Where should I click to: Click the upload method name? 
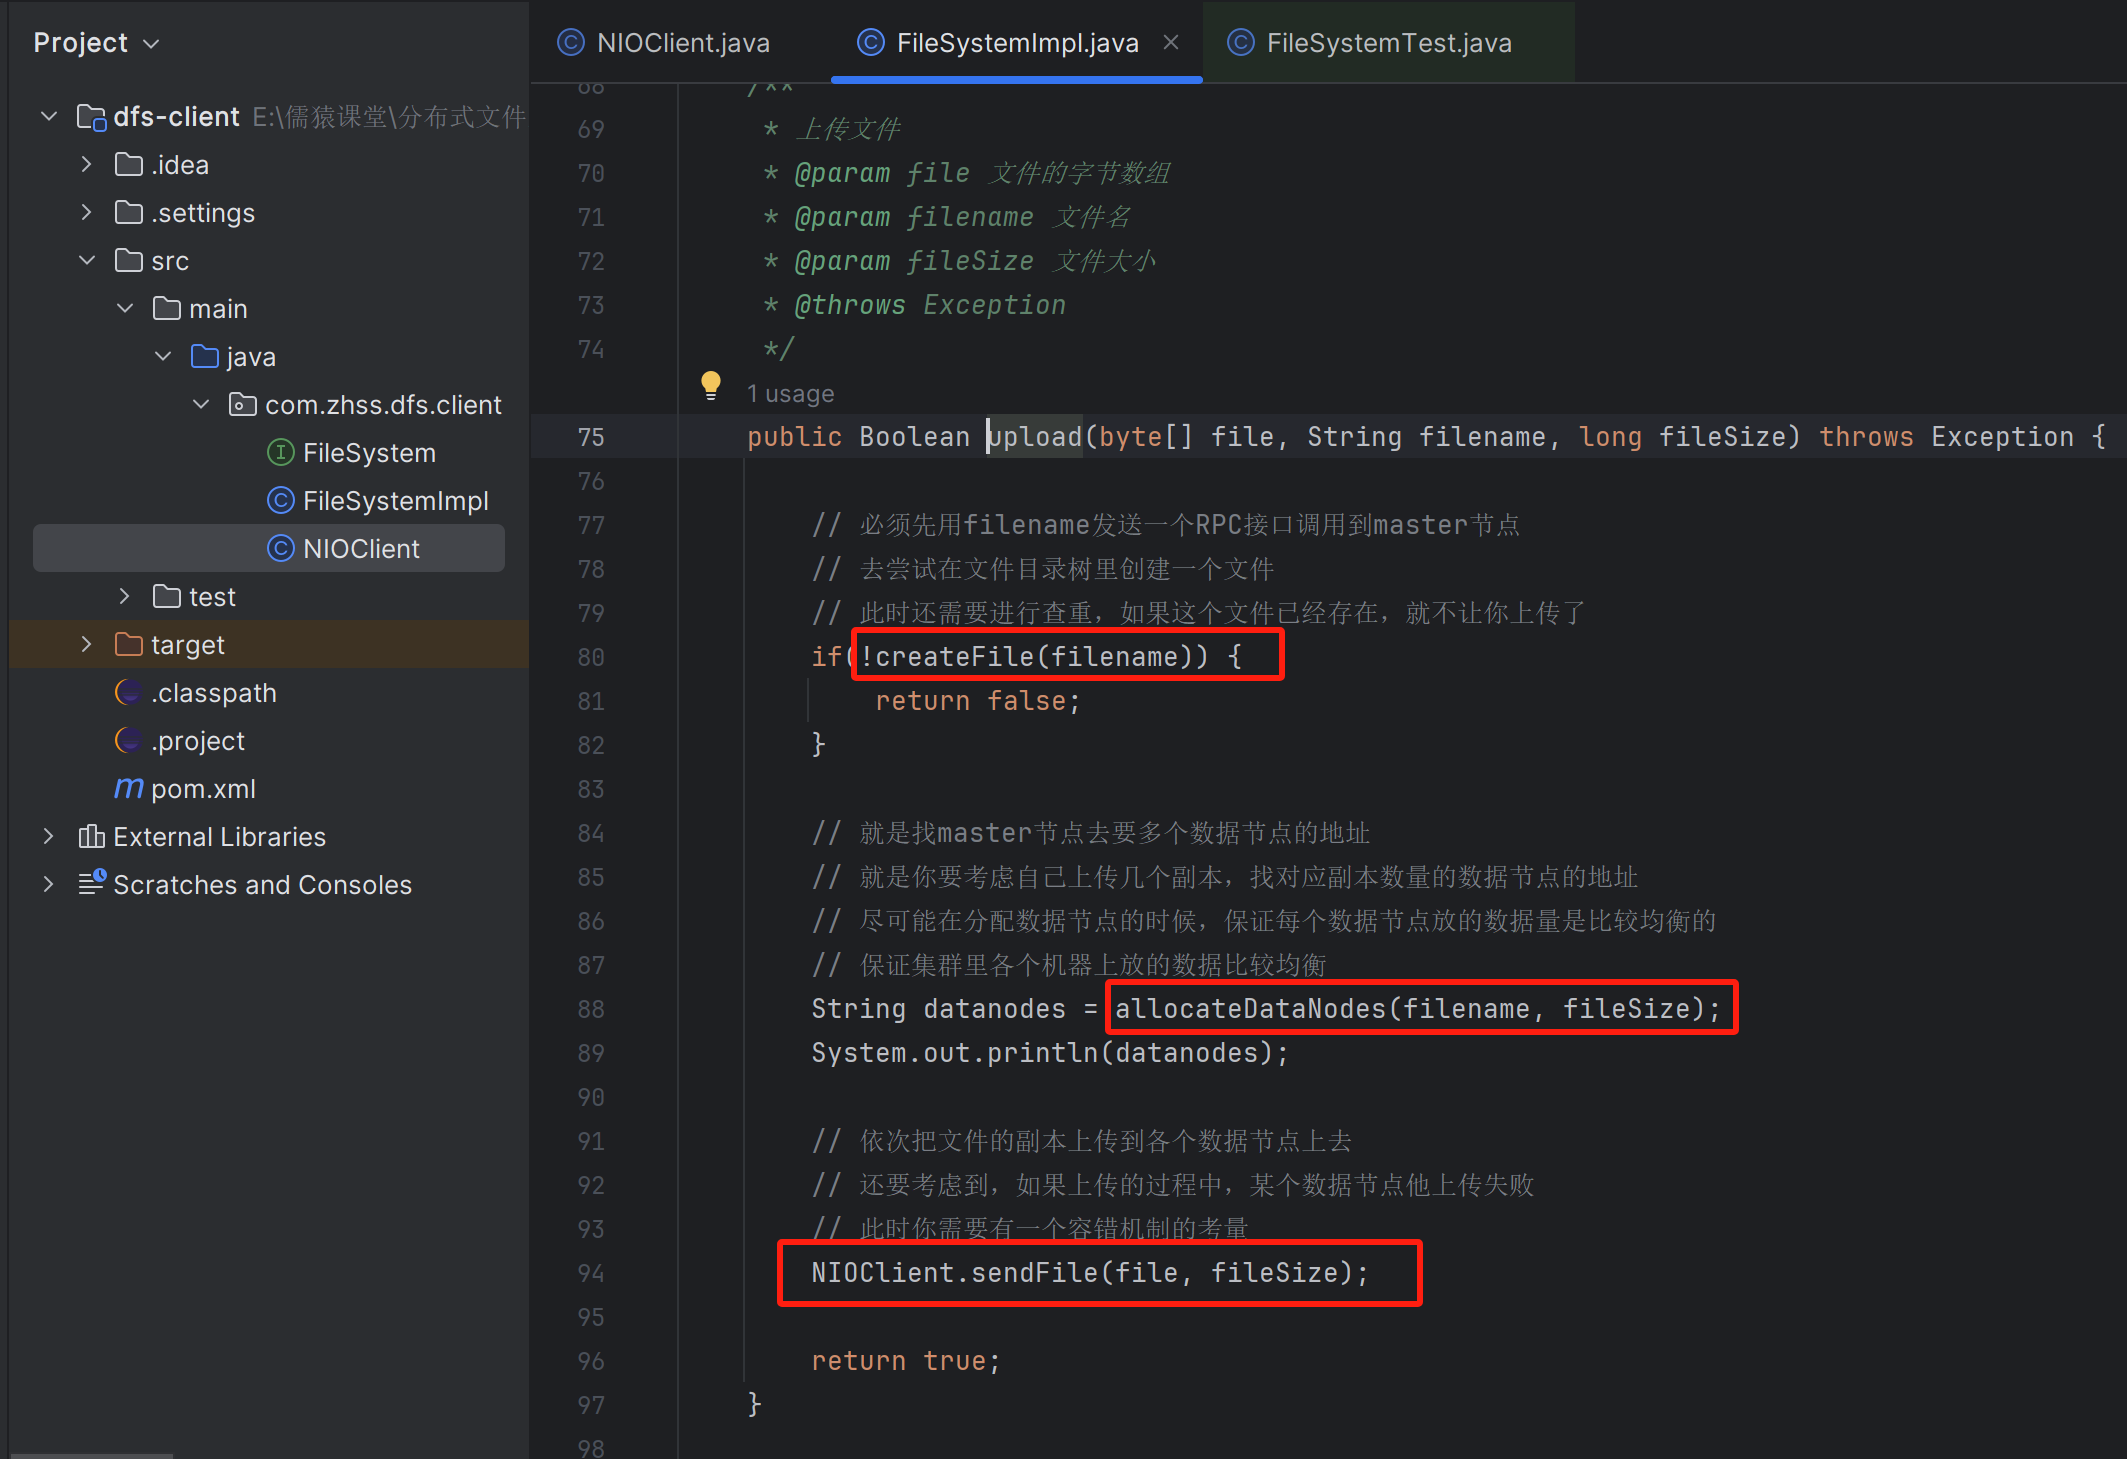click(1035, 437)
